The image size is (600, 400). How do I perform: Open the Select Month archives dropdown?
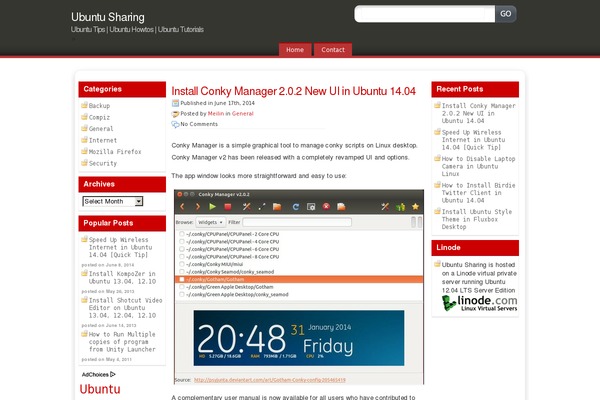click(112, 201)
